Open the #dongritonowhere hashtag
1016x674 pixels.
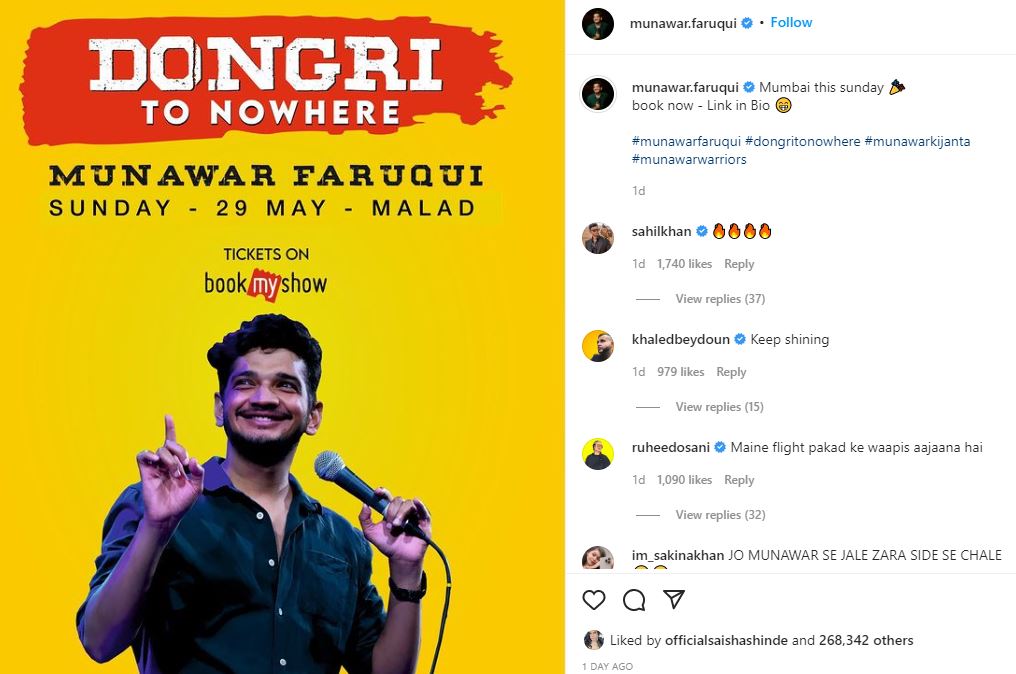point(802,141)
